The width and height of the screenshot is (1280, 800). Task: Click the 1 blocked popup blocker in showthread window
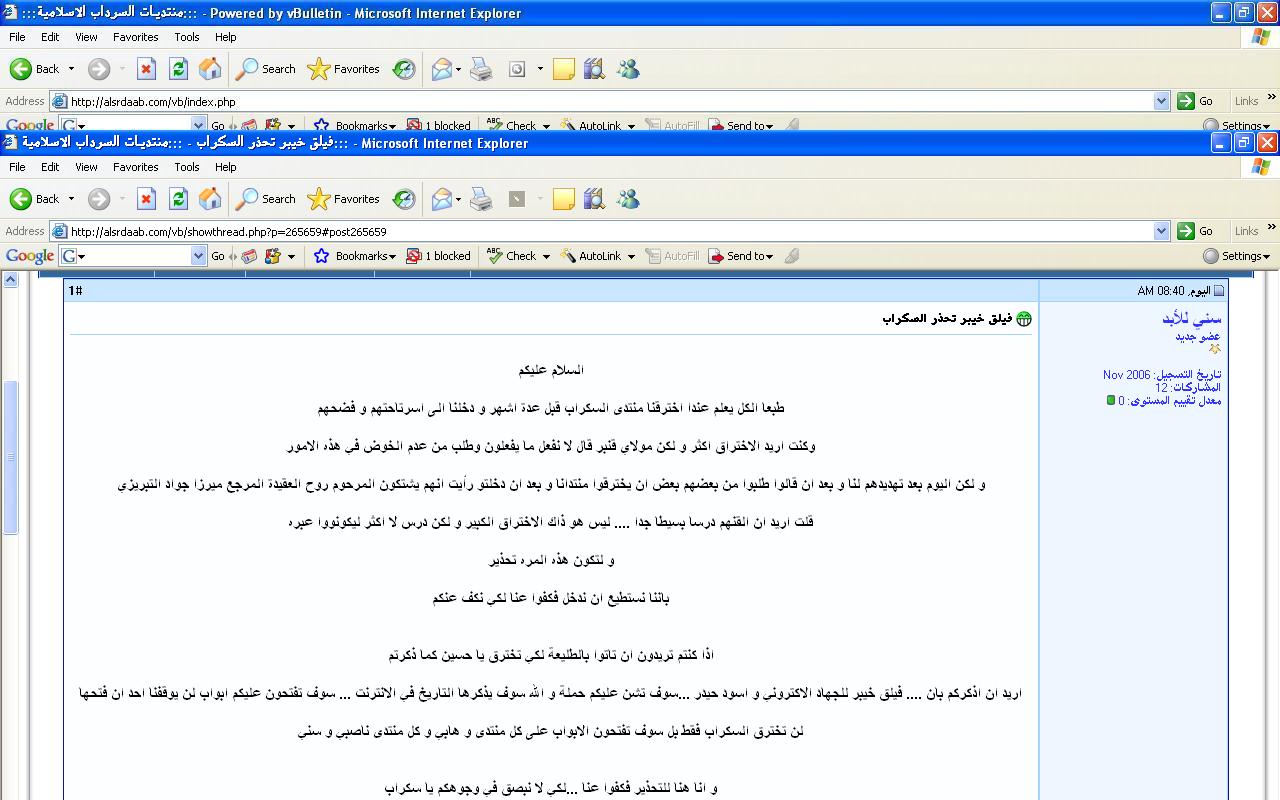[x=438, y=256]
